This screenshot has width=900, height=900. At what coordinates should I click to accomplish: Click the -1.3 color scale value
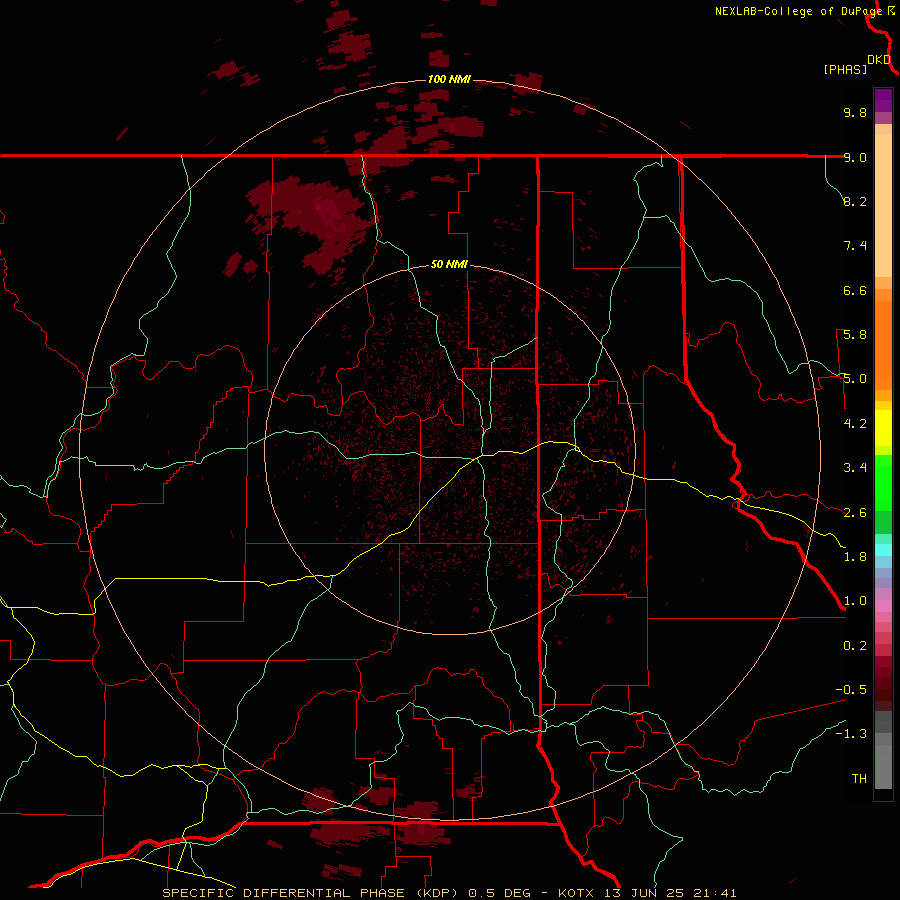click(851, 734)
